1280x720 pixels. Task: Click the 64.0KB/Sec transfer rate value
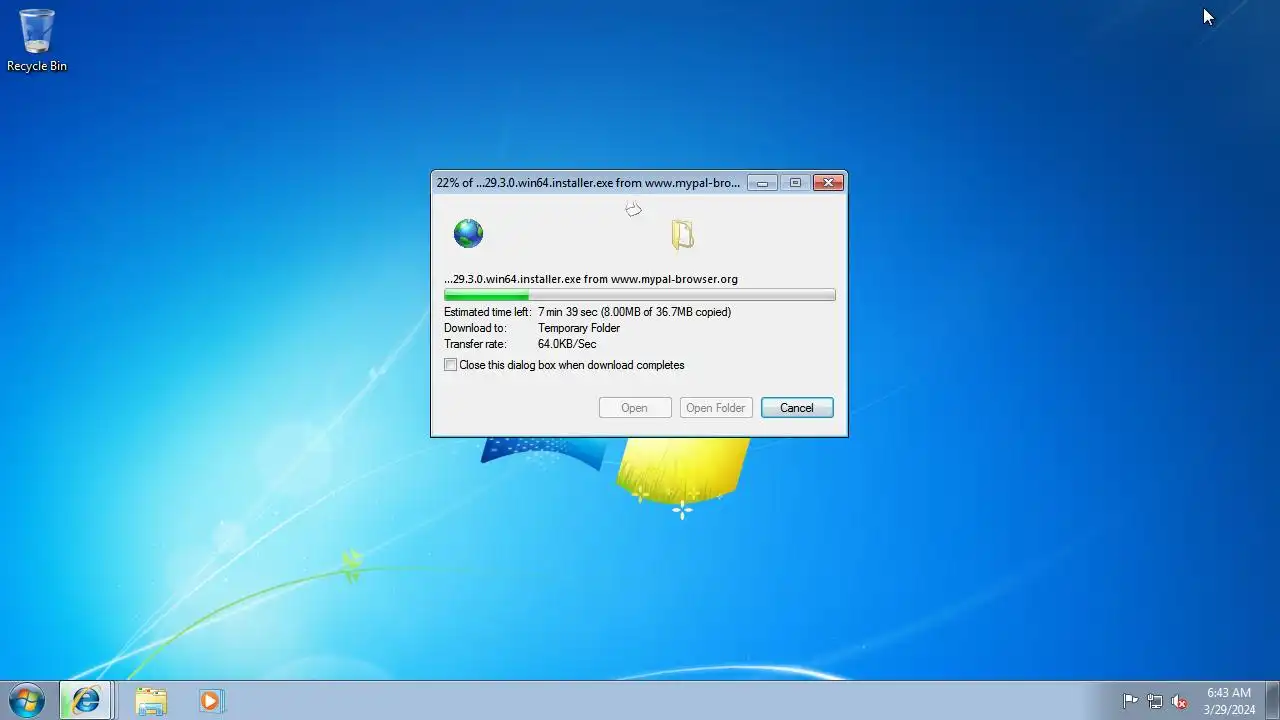click(567, 344)
